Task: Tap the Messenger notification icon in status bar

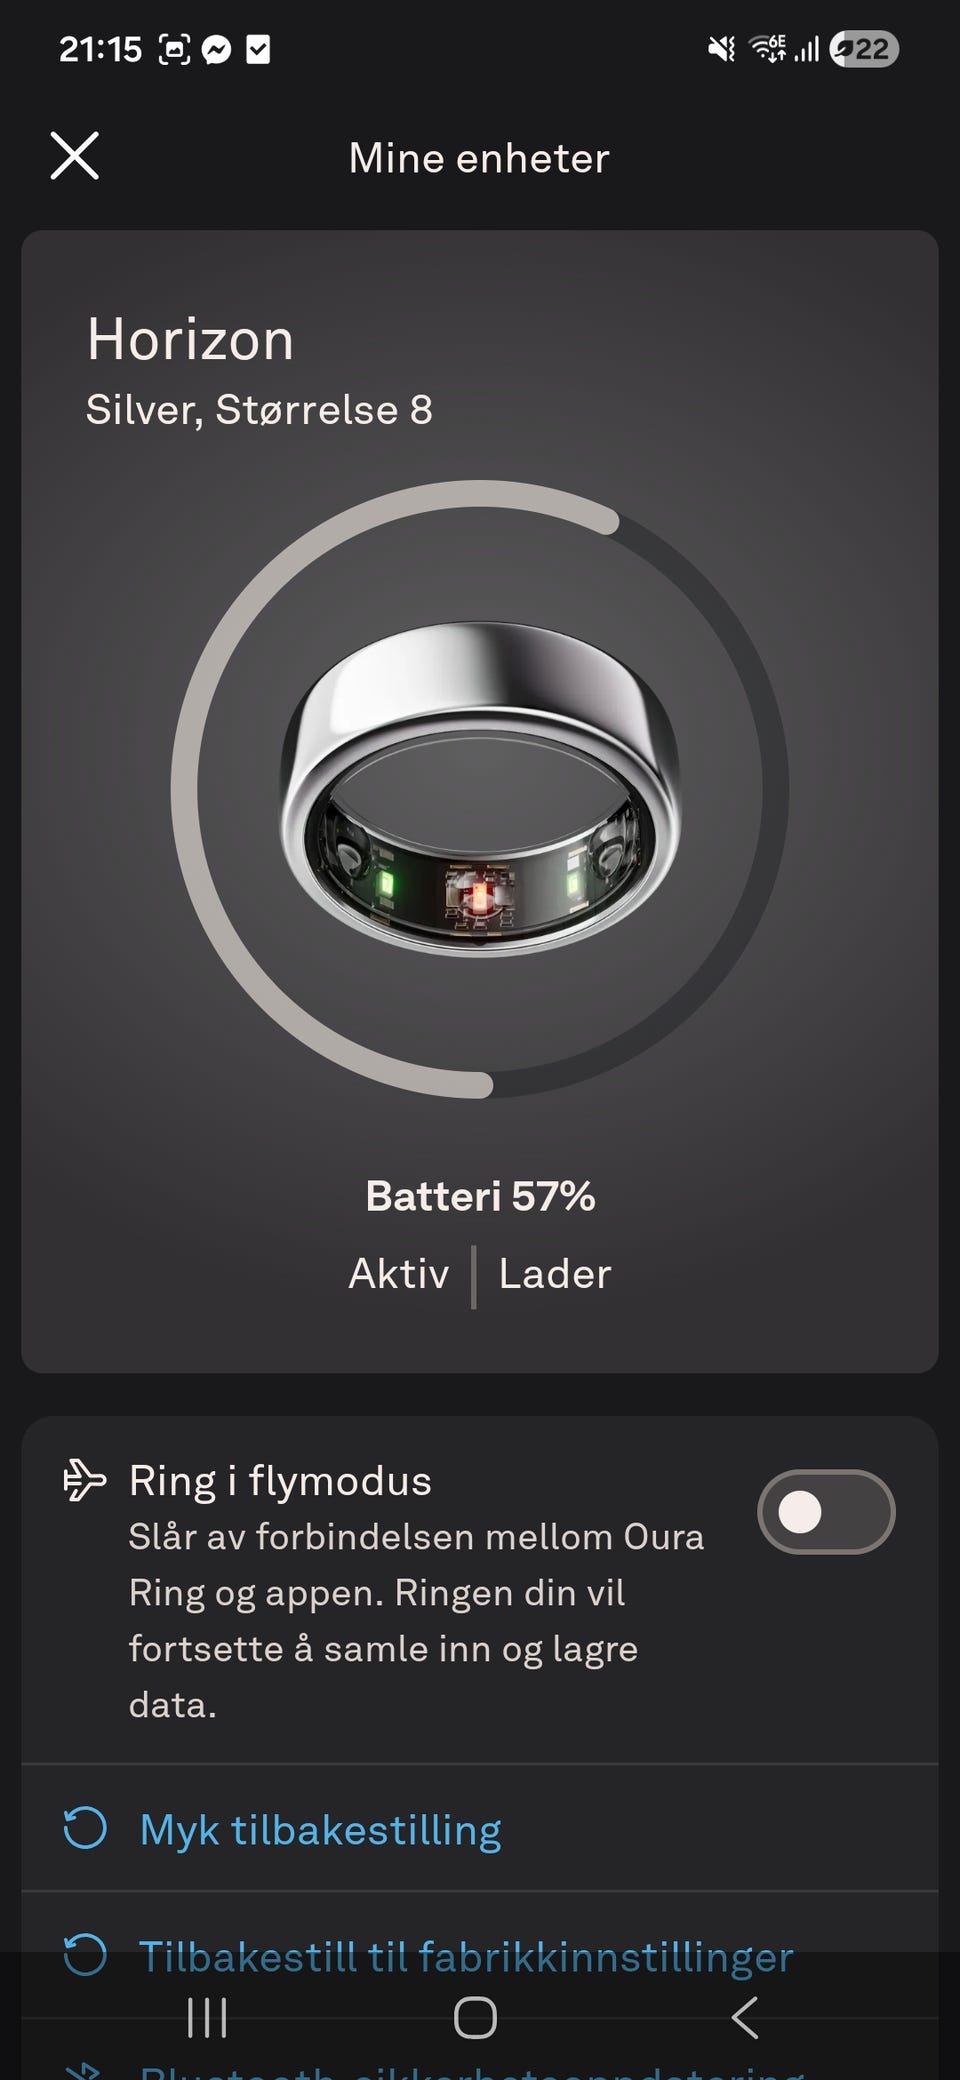Action: pyautogui.click(x=216, y=49)
